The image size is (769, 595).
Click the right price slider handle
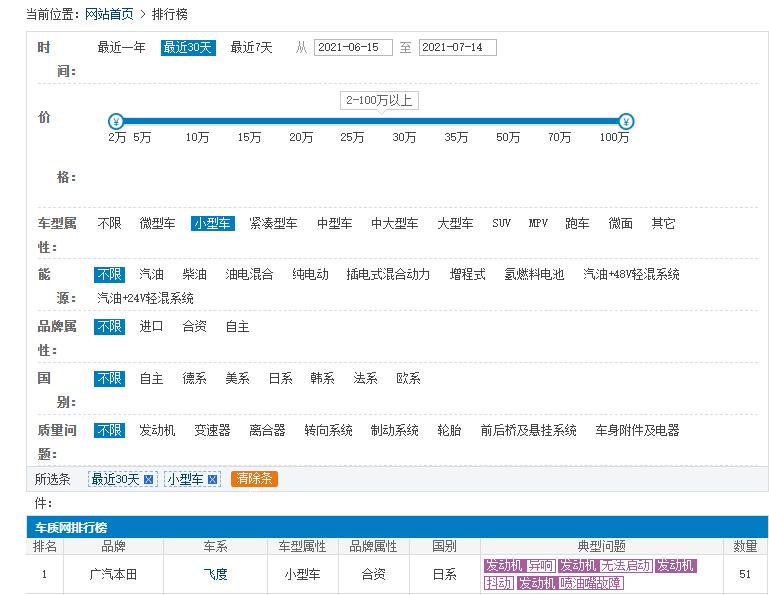[x=626, y=122]
